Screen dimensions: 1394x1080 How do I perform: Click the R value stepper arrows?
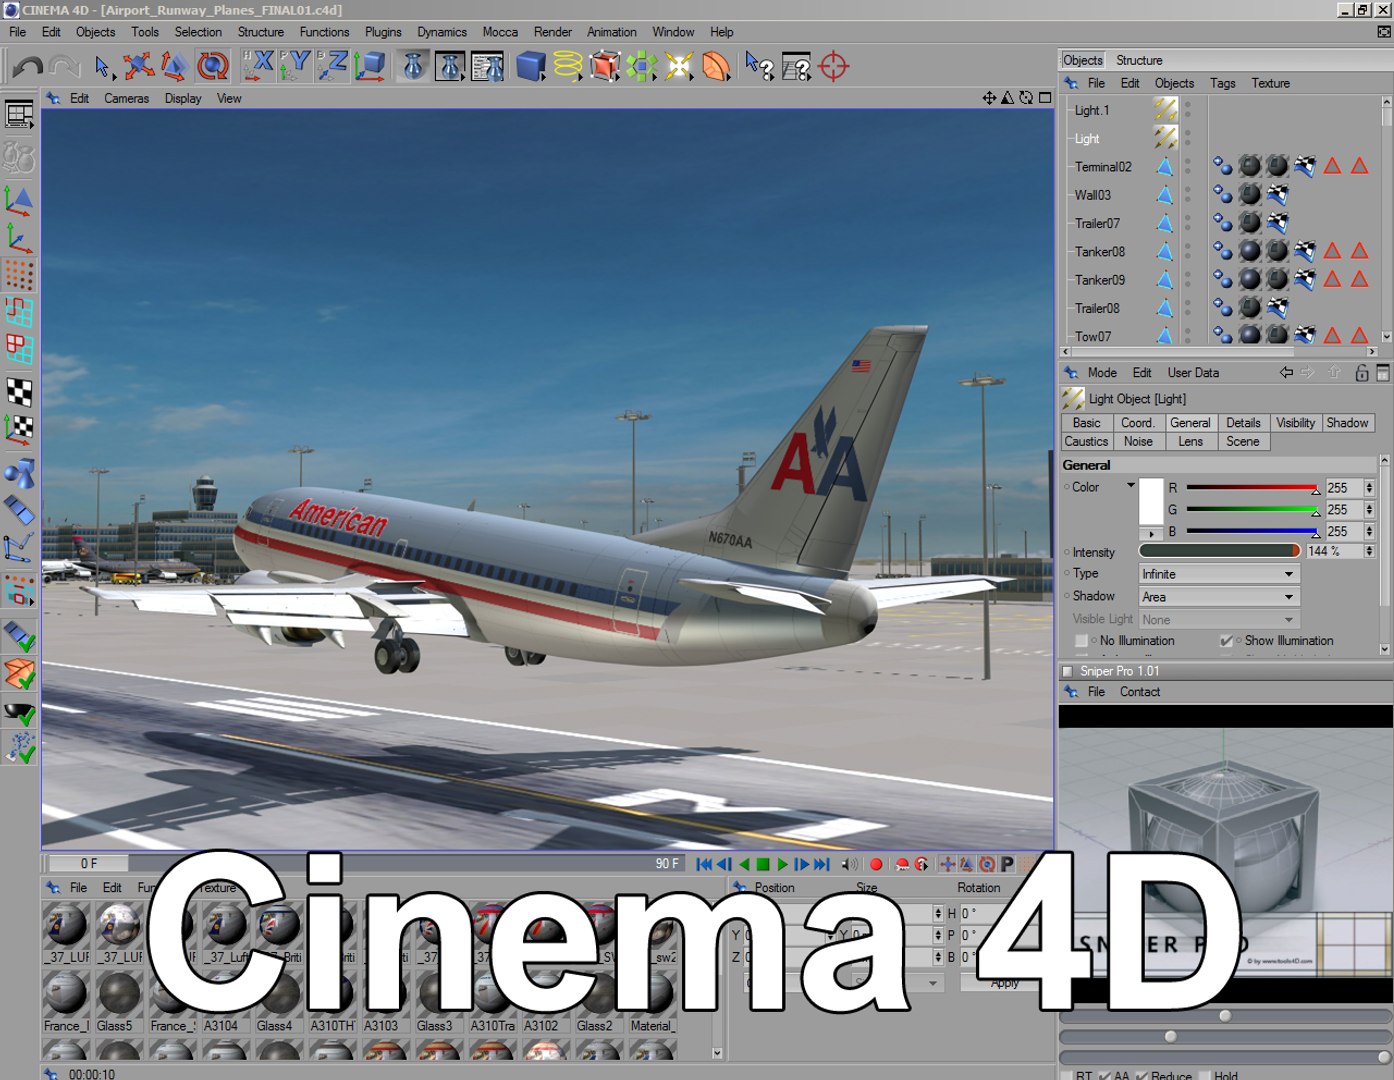tap(1369, 488)
